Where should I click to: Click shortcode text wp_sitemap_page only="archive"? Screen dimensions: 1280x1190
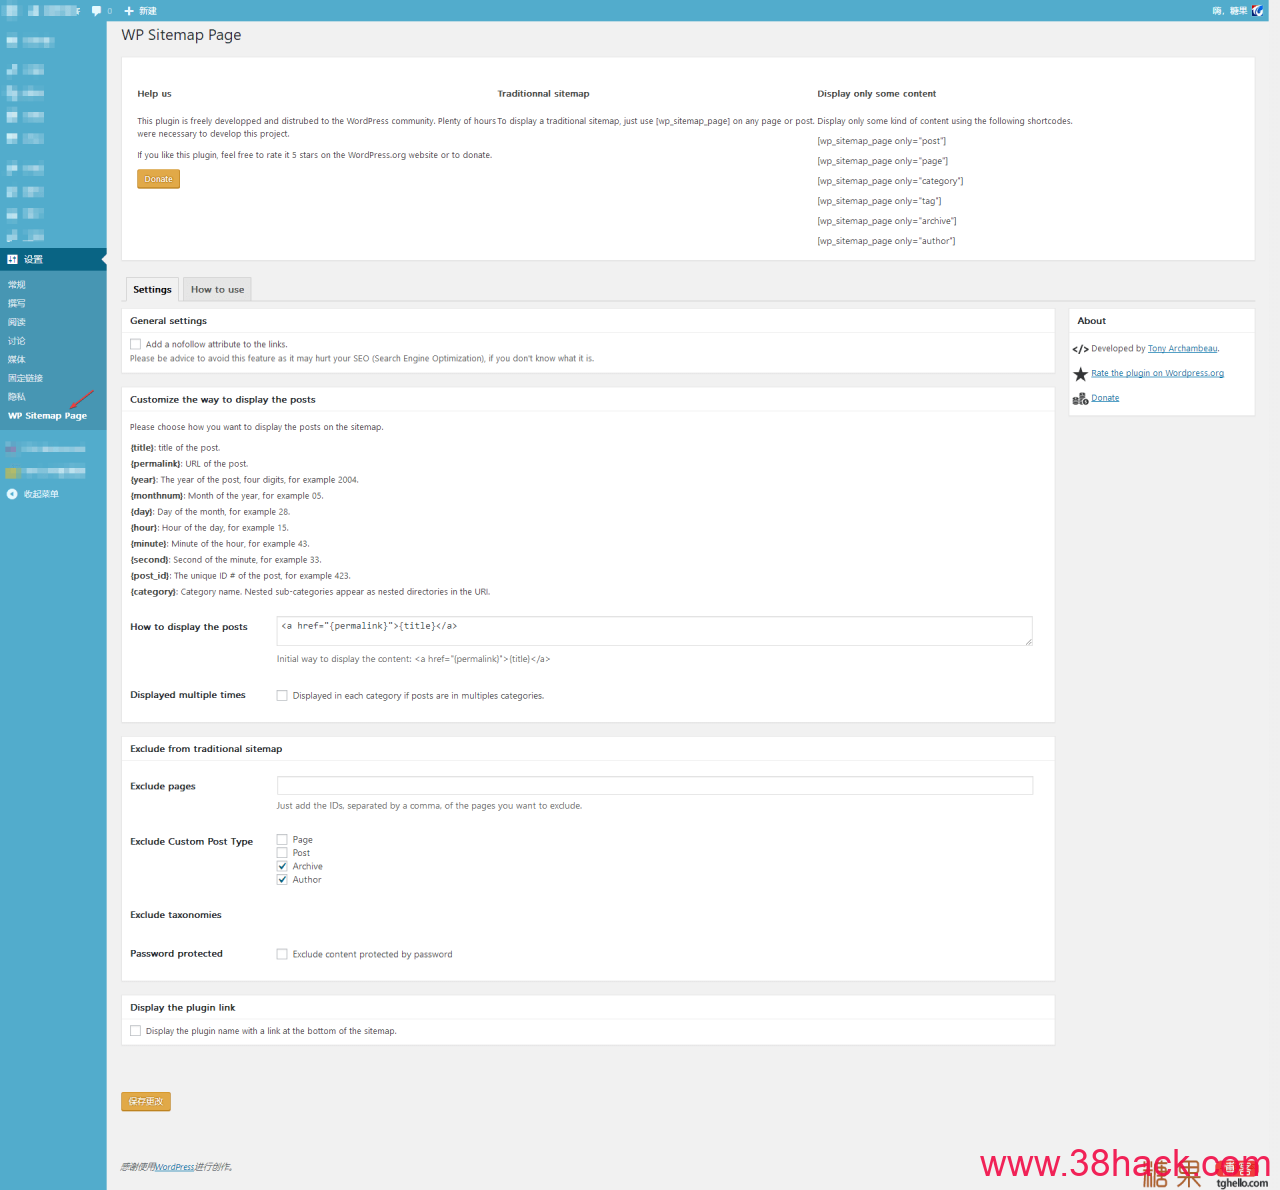887,221
